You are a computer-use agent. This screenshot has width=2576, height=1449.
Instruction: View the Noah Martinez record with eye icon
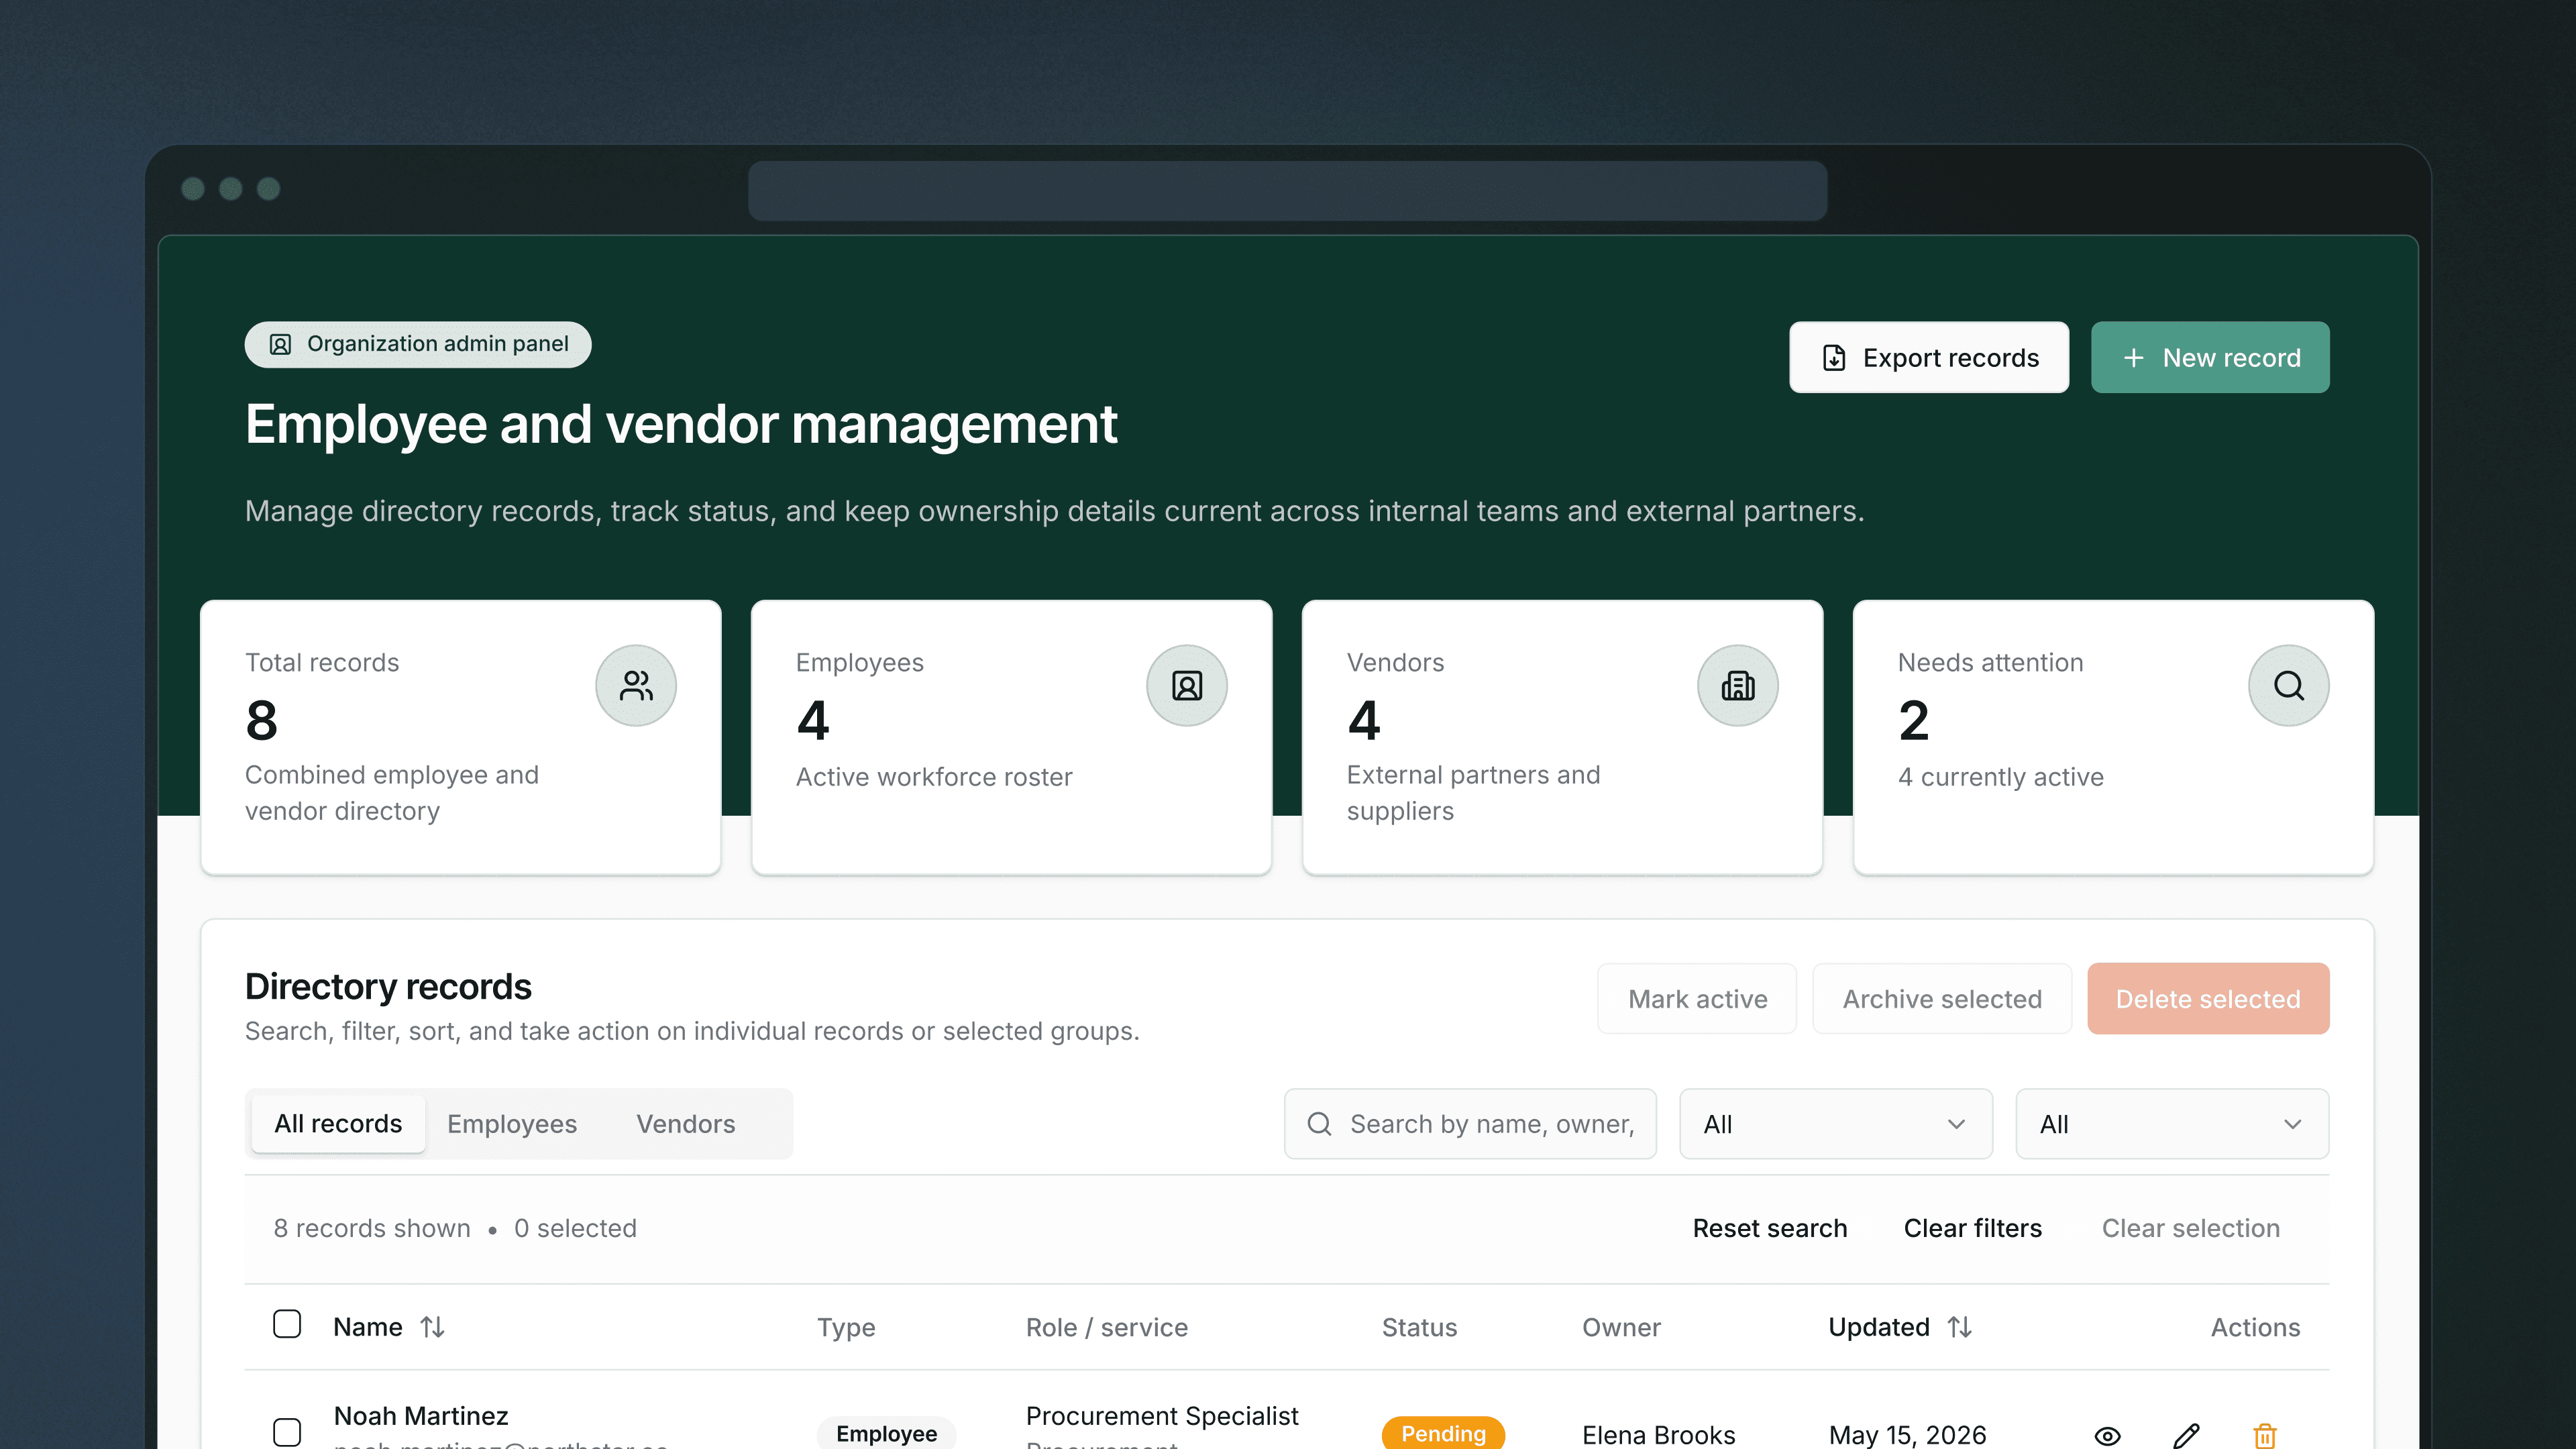click(2107, 1436)
